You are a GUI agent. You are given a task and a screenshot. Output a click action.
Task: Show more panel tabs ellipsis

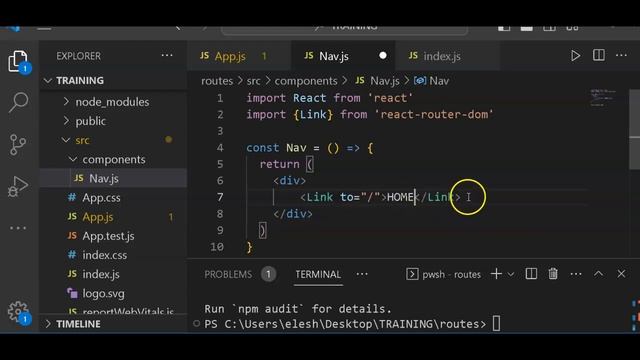coord(362,274)
